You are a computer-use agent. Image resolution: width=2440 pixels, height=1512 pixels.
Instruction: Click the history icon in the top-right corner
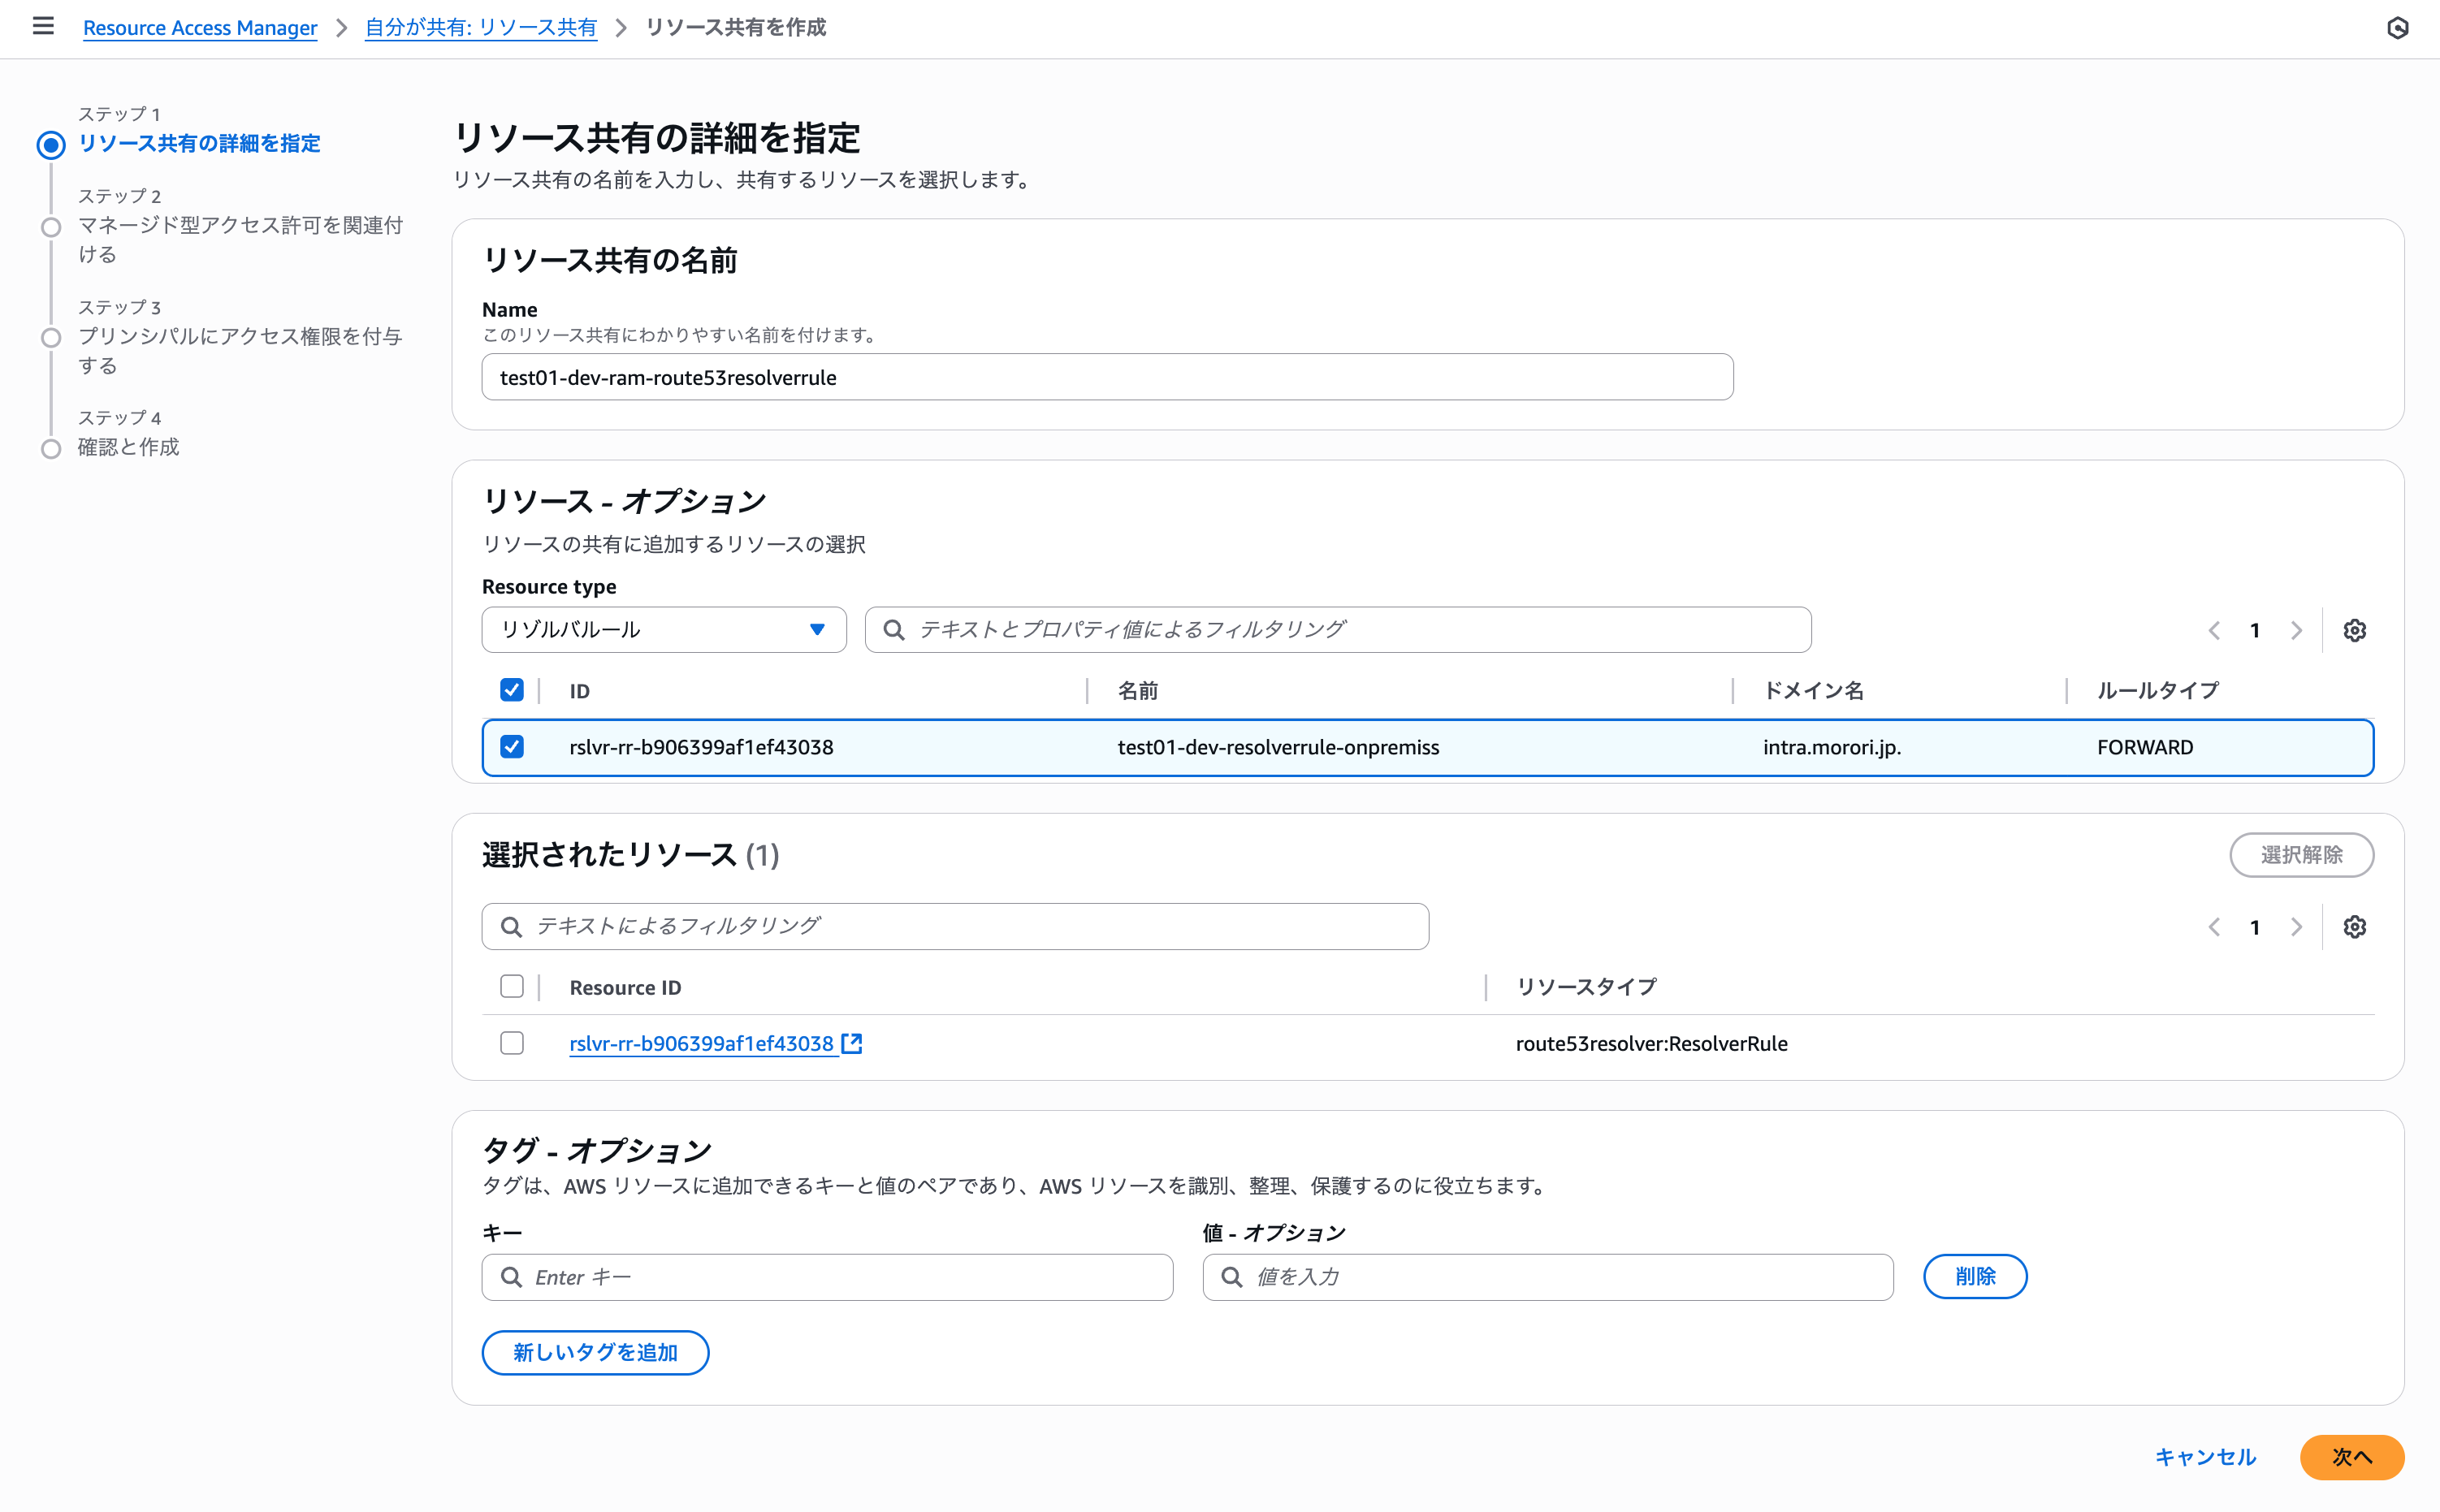pos(2399,28)
